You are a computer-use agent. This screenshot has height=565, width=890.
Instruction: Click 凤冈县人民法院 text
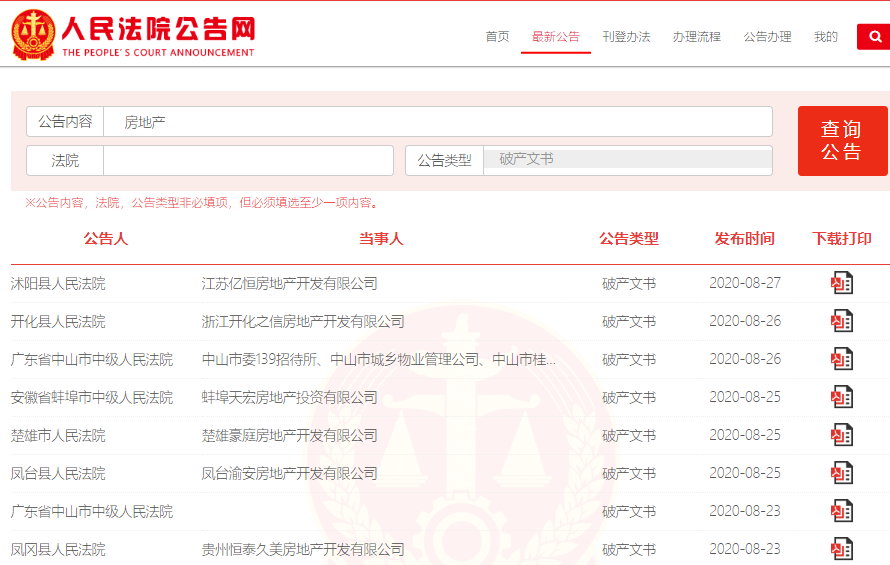click(x=58, y=550)
